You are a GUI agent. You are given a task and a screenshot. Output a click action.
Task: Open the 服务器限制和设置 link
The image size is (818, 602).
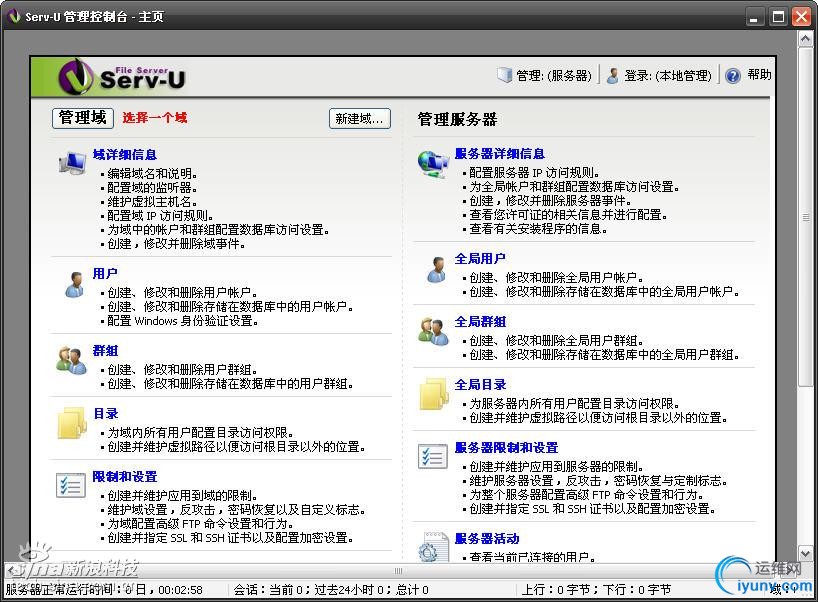point(507,448)
